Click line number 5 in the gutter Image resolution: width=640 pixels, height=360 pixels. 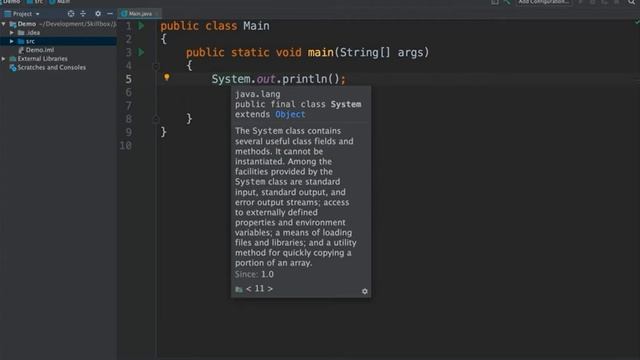pyautogui.click(x=128, y=79)
